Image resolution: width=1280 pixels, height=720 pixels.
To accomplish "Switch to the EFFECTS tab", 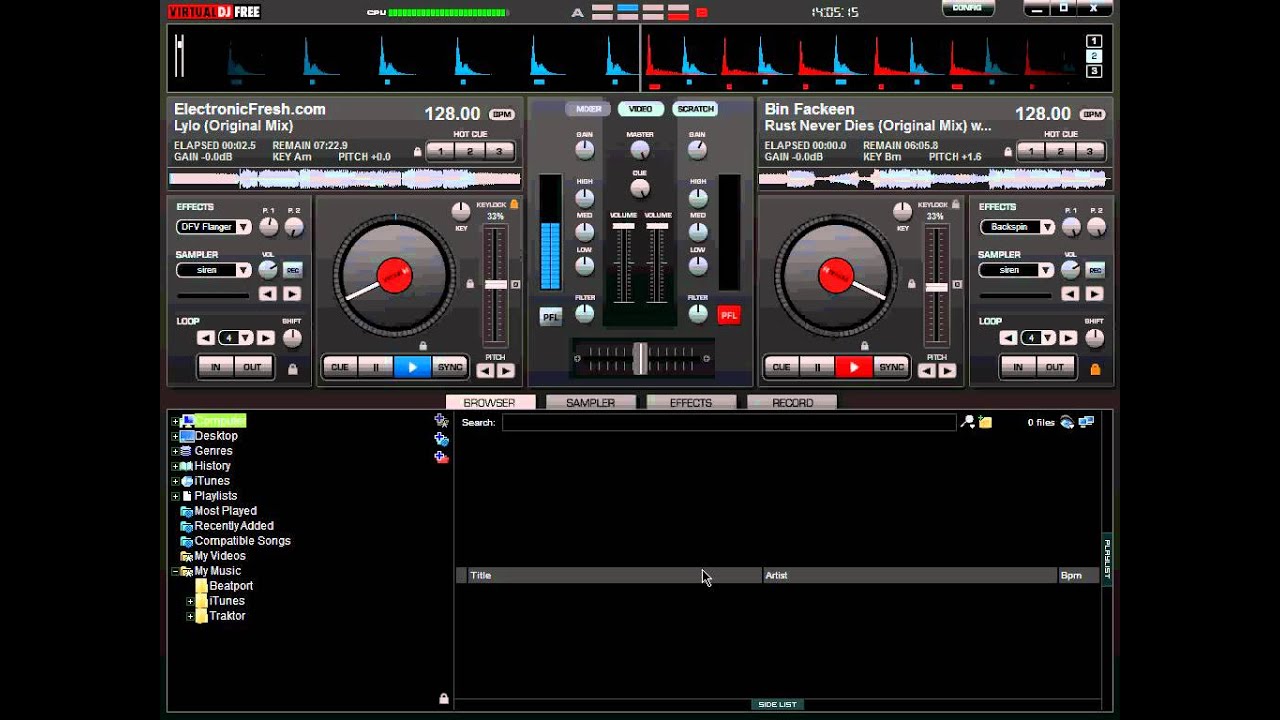I will (x=691, y=402).
